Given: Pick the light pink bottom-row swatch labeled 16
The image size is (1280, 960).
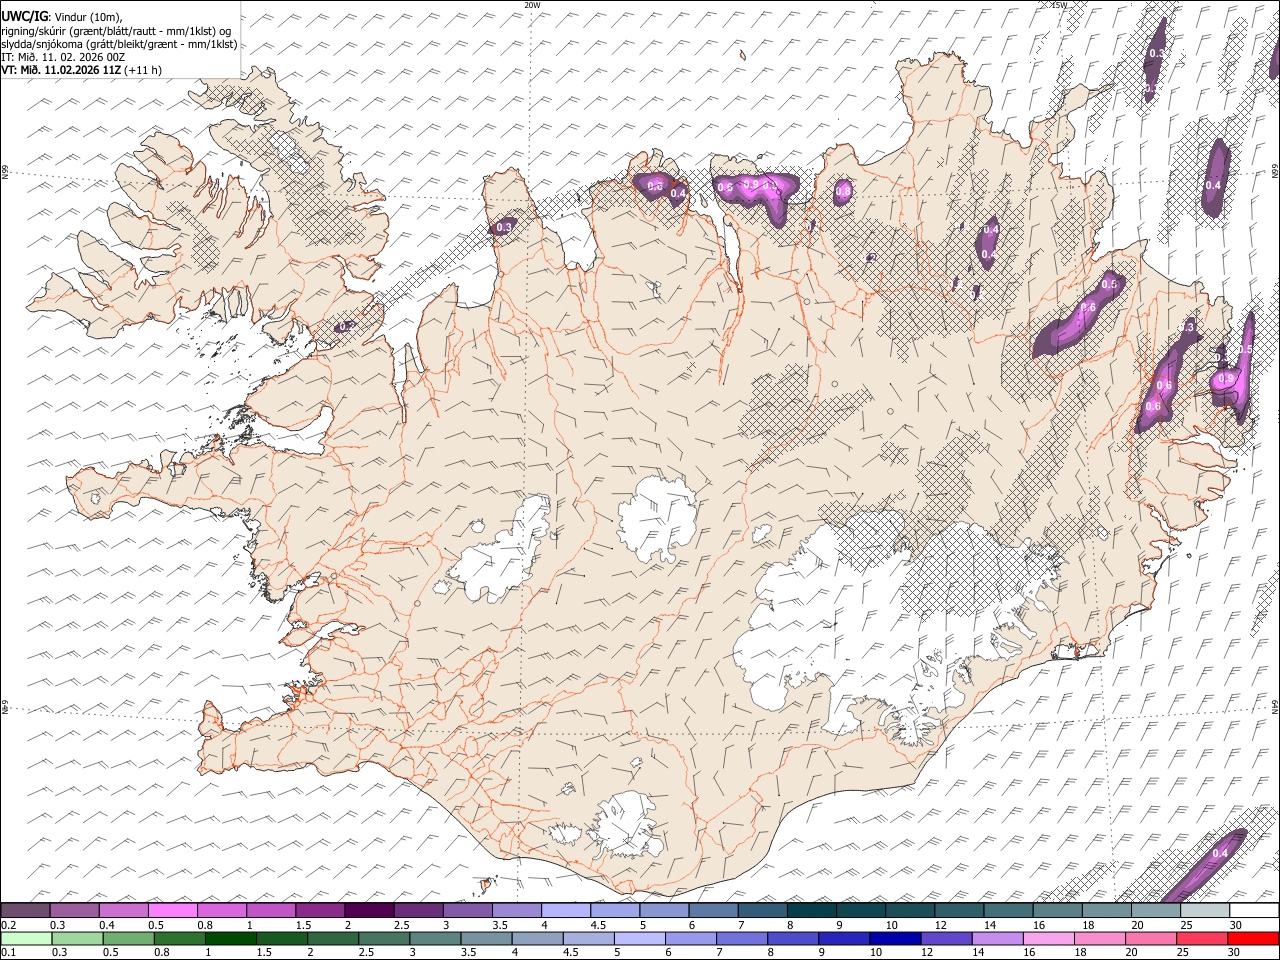Looking at the screenshot, I should point(1049,939).
